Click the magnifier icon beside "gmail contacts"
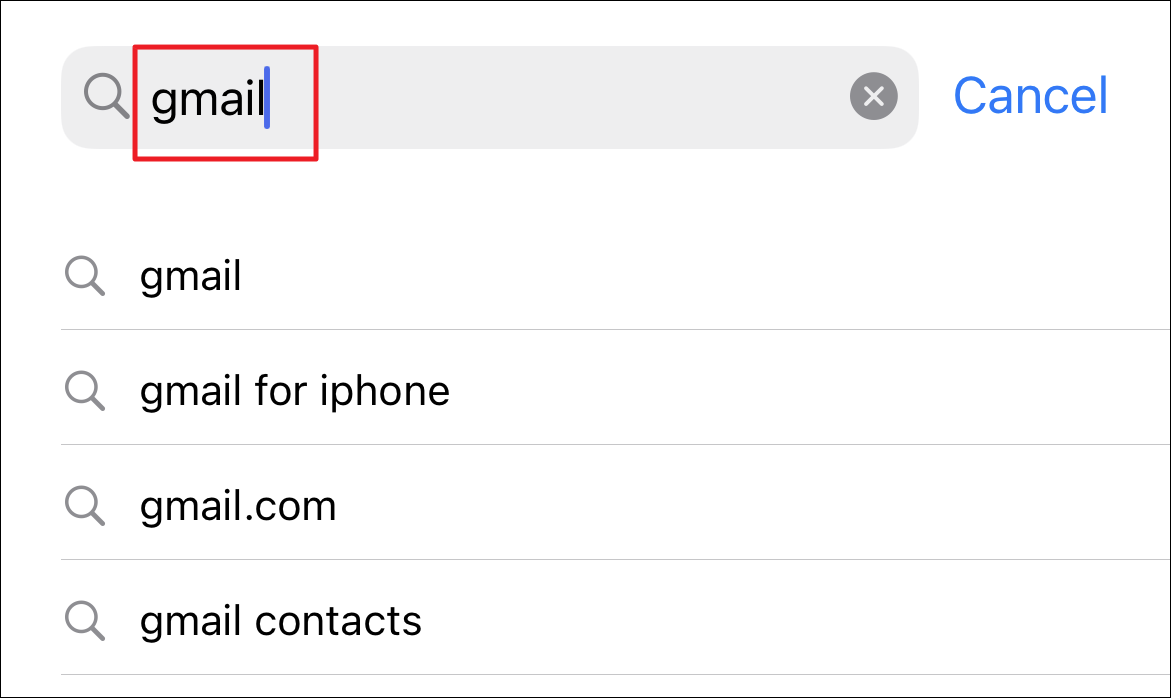Screen dimensions: 1171x698 pyautogui.click(x=84, y=621)
